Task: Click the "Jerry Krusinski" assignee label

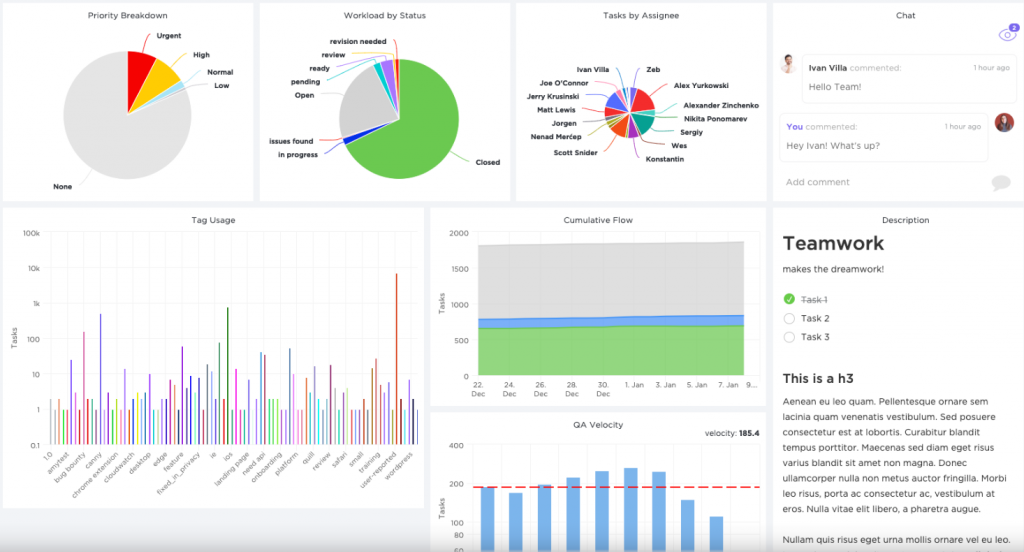Action: pyautogui.click(x=552, y=97)
